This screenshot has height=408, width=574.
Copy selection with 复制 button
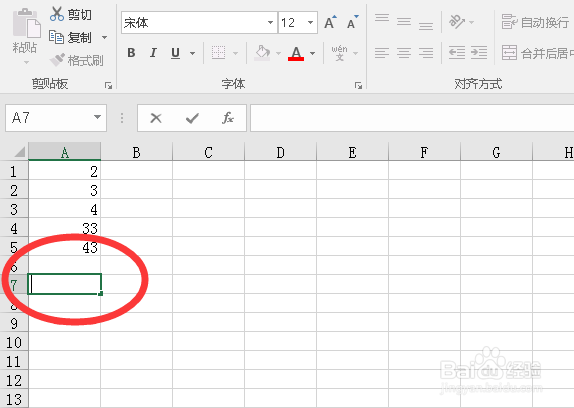coord(70,37)
